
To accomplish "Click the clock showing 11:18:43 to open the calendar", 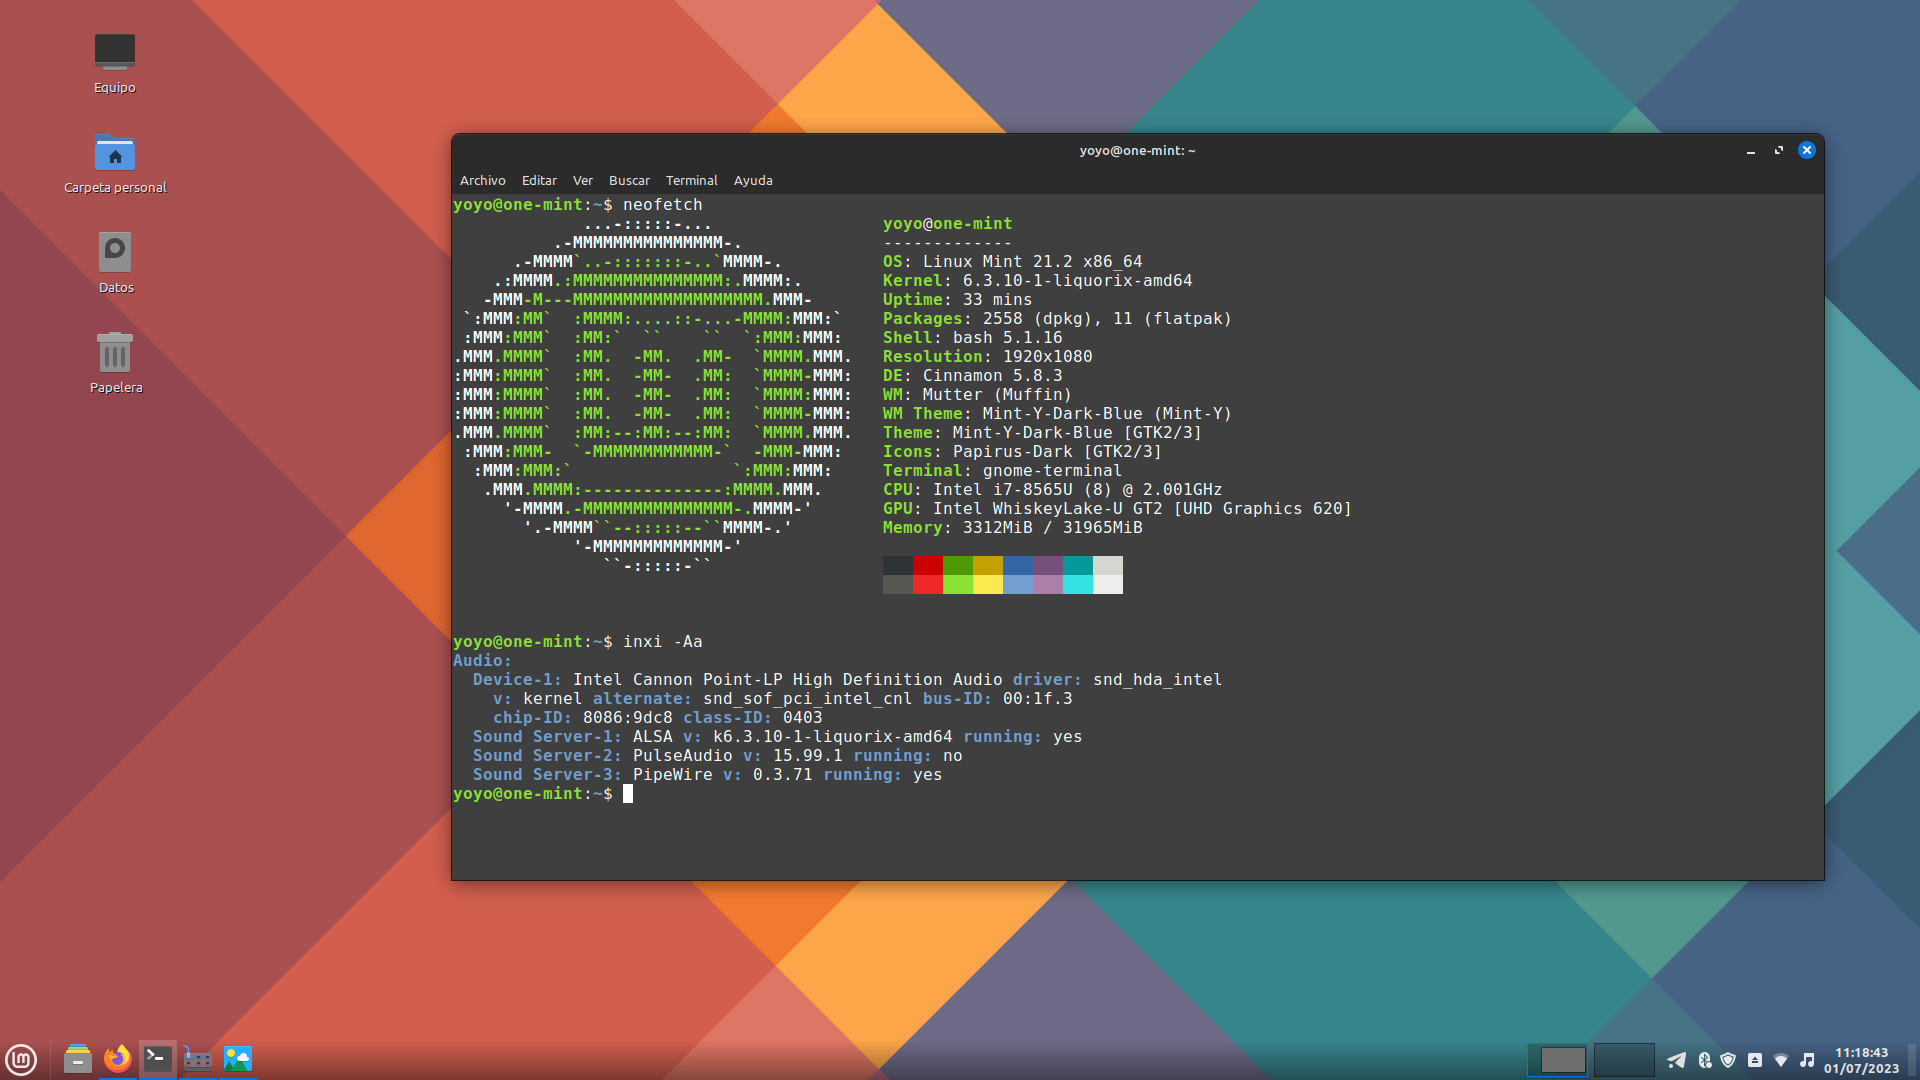I will click(x=1861, y=1060).
